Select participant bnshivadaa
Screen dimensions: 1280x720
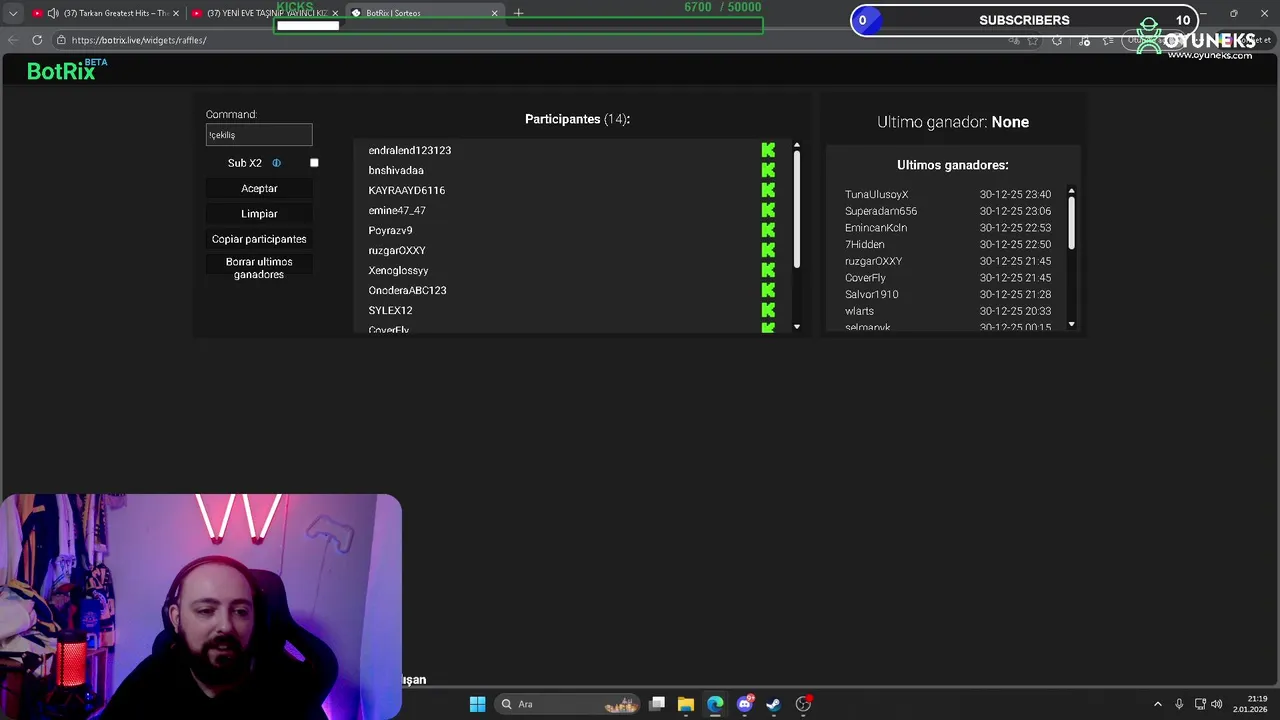396,170
